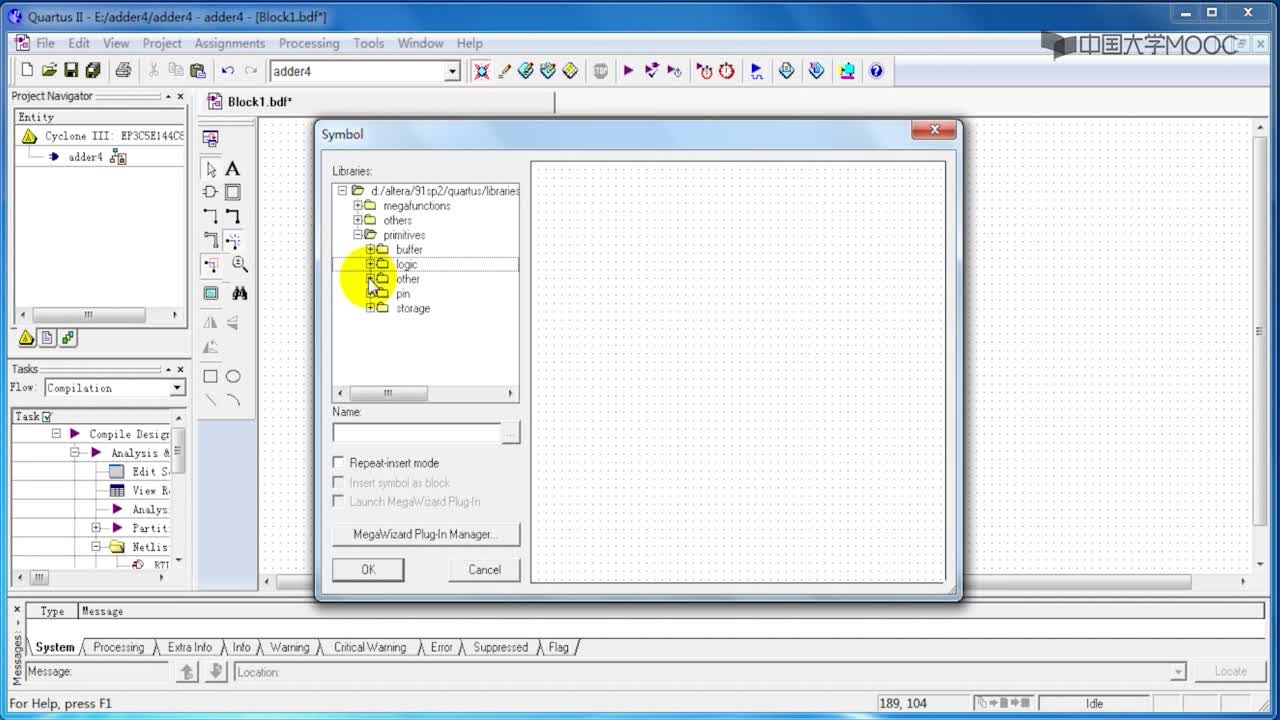
Task: Expand the logic folder
Action: point(370,264)
